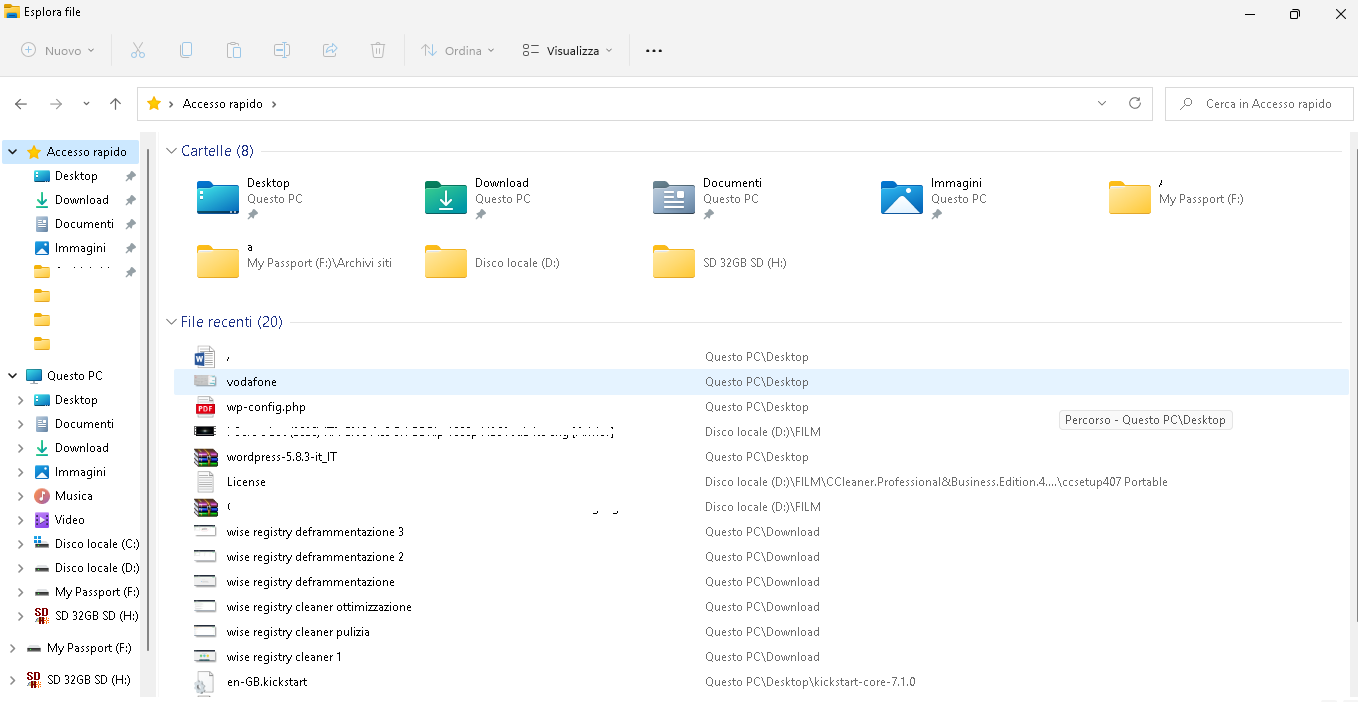Click the Word document icon in recent files
Image resolution: width=1358 pixels, height=702 pixels.
(205, 357)
